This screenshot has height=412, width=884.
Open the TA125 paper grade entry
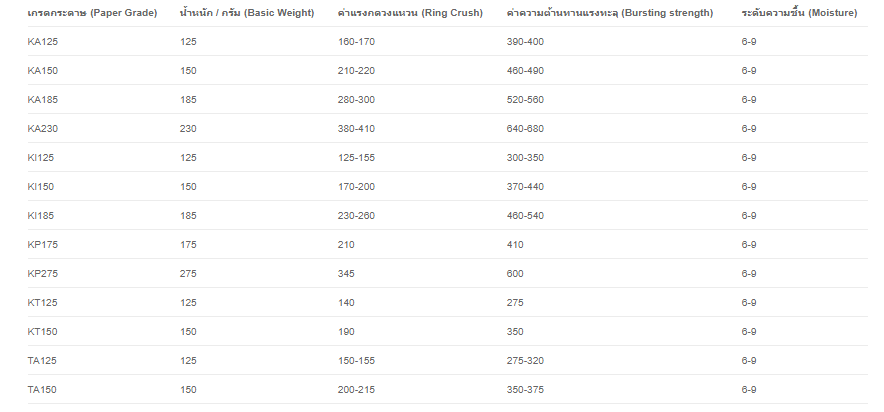[42, 361]
